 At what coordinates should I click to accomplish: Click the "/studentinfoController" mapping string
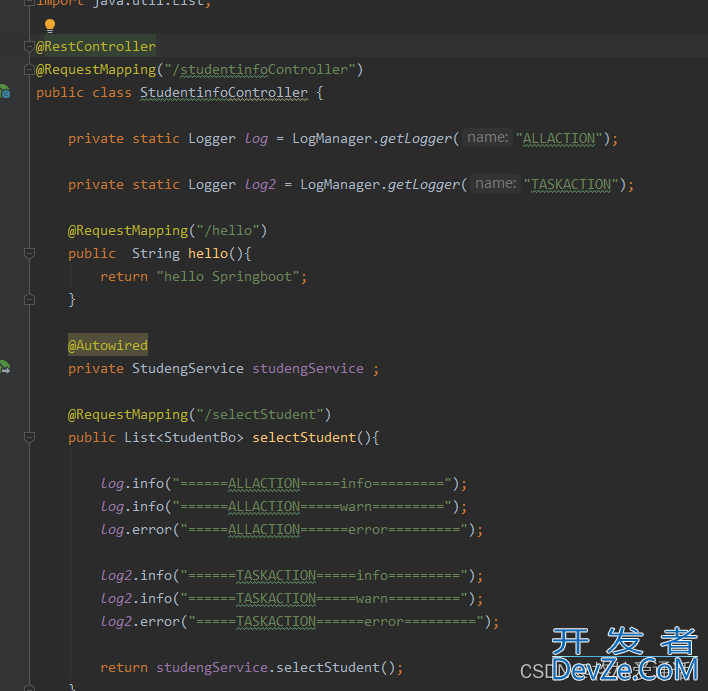pos(260,70)
